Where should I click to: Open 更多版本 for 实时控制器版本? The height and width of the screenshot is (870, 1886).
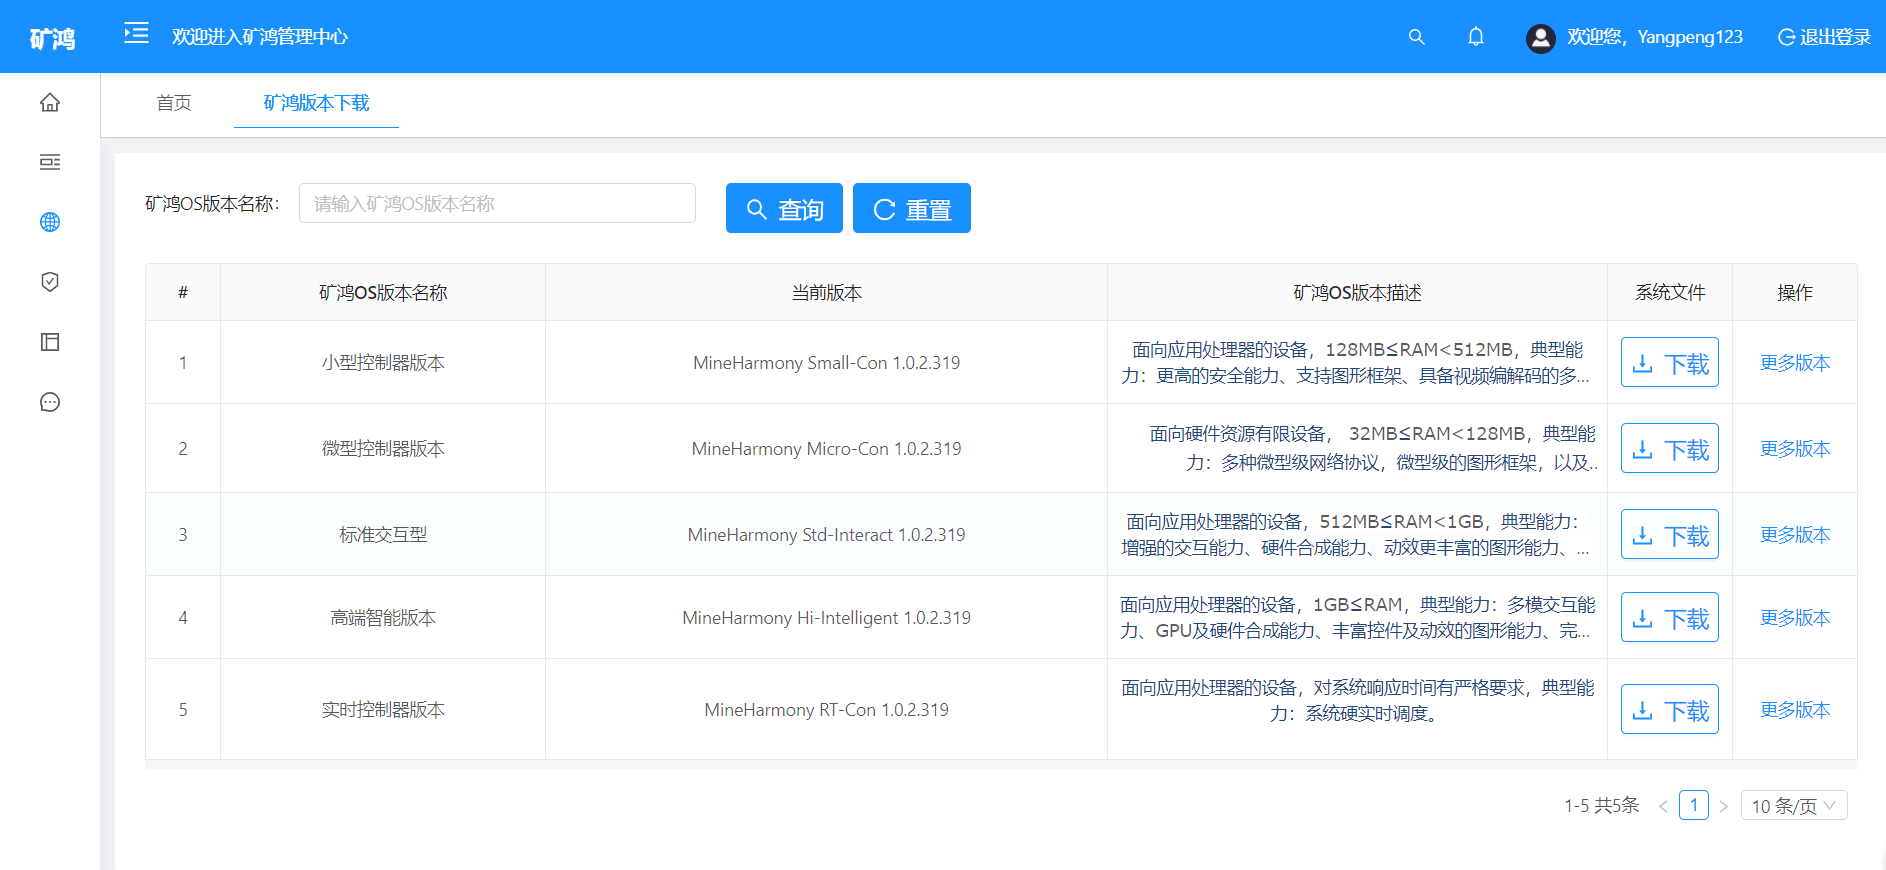pos(1794,710)
